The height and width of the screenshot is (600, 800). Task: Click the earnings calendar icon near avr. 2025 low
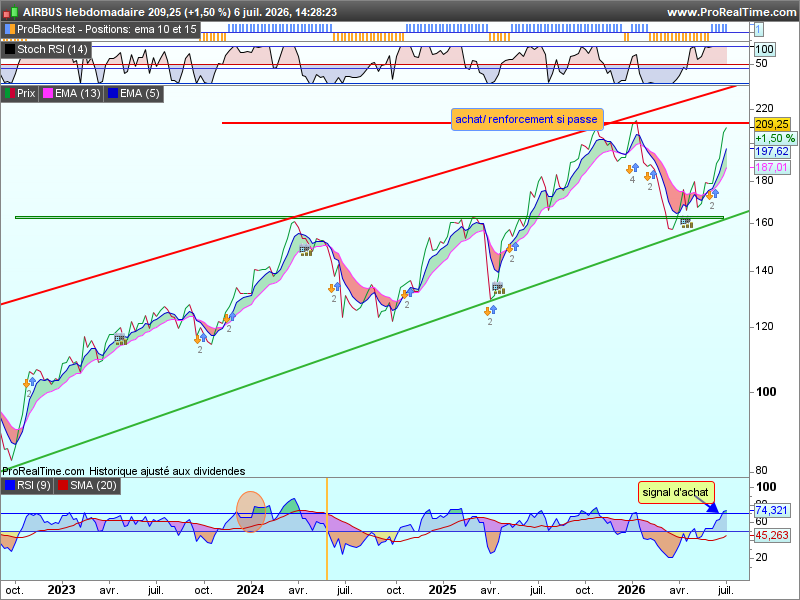pyautogui.click(x=498, y=289)
